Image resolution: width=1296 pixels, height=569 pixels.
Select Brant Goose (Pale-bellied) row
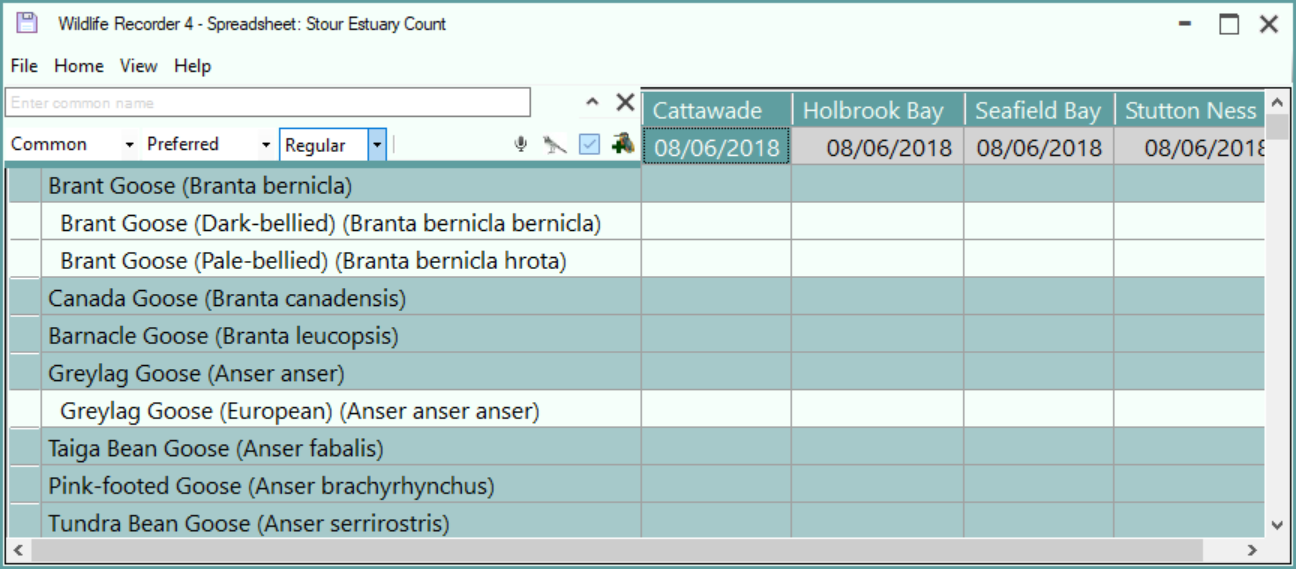[x=340, y=261]
